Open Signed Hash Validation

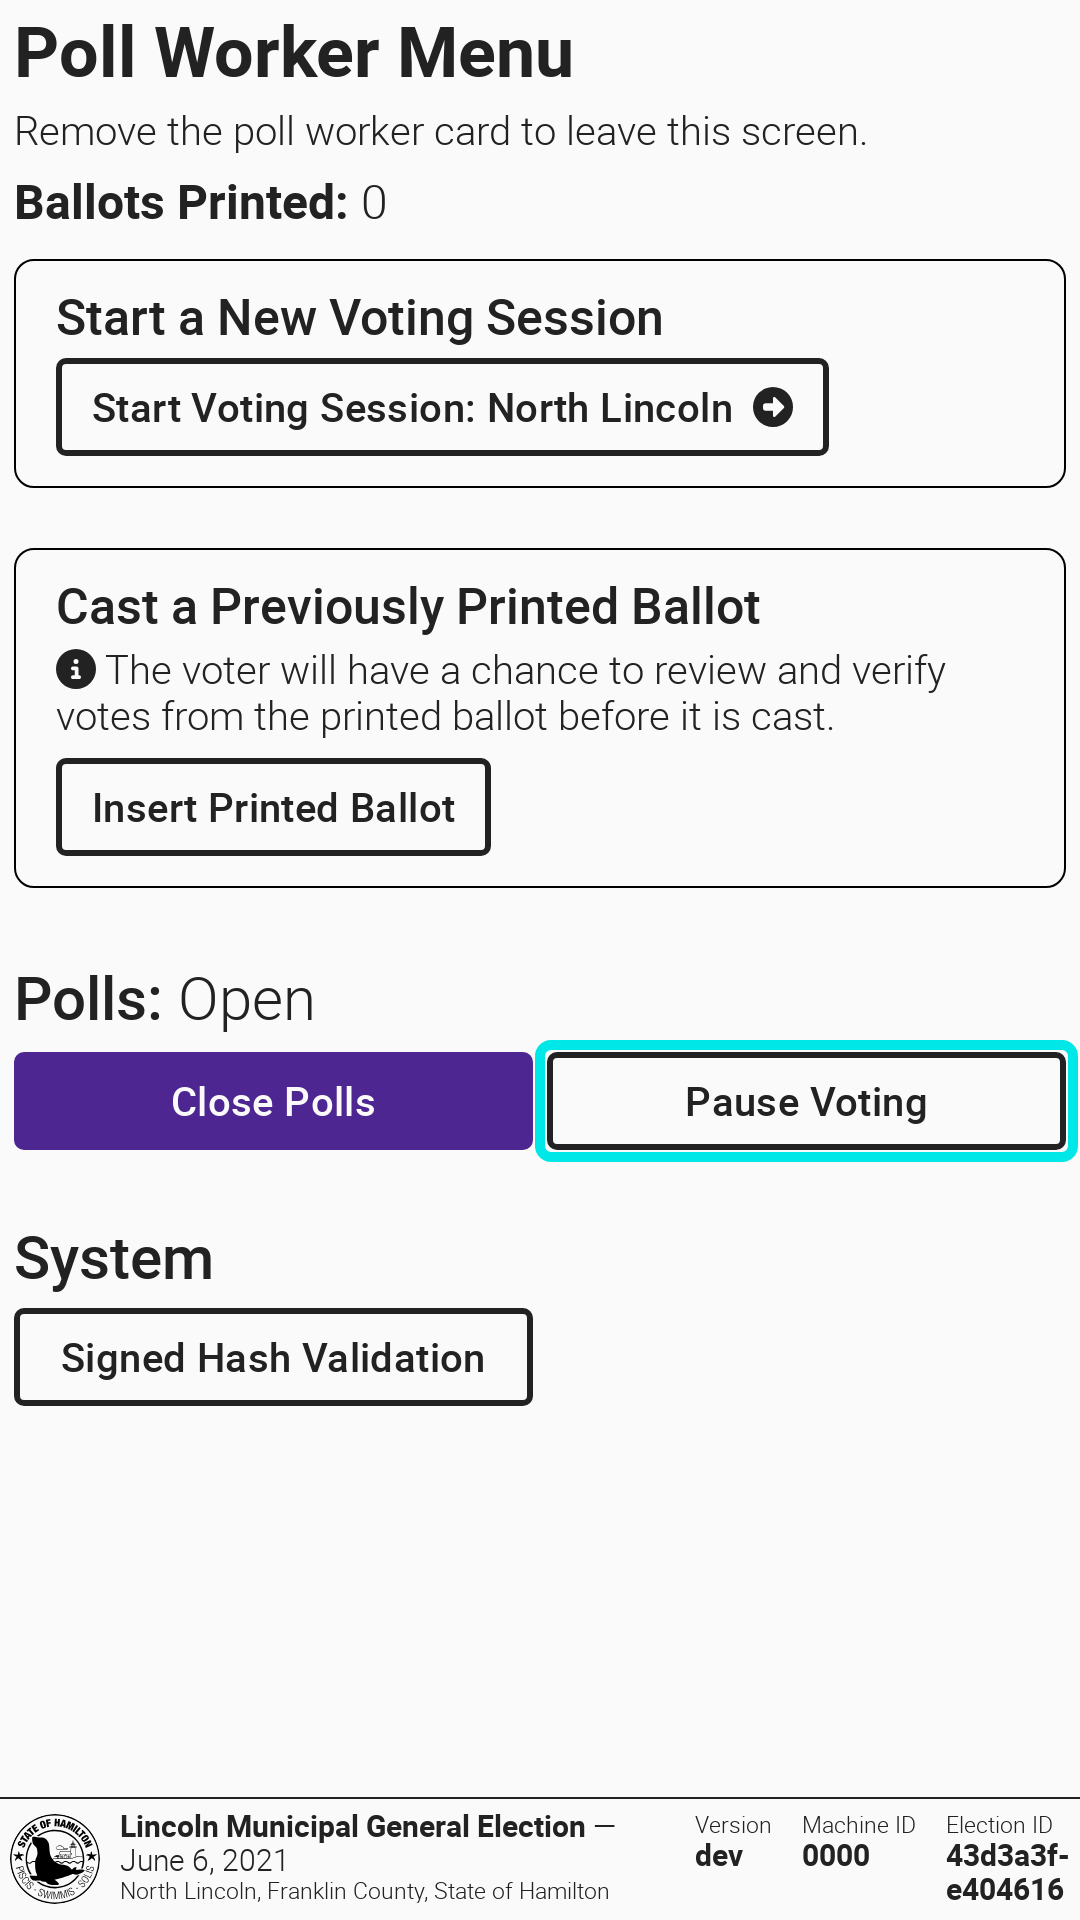click(273, 1357)
